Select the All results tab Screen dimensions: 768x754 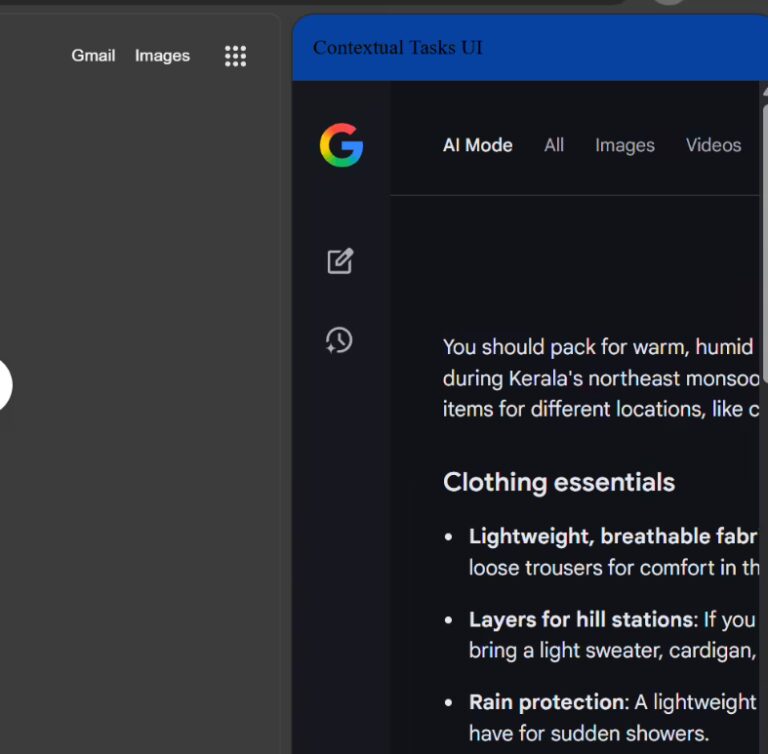coord(554,145)
